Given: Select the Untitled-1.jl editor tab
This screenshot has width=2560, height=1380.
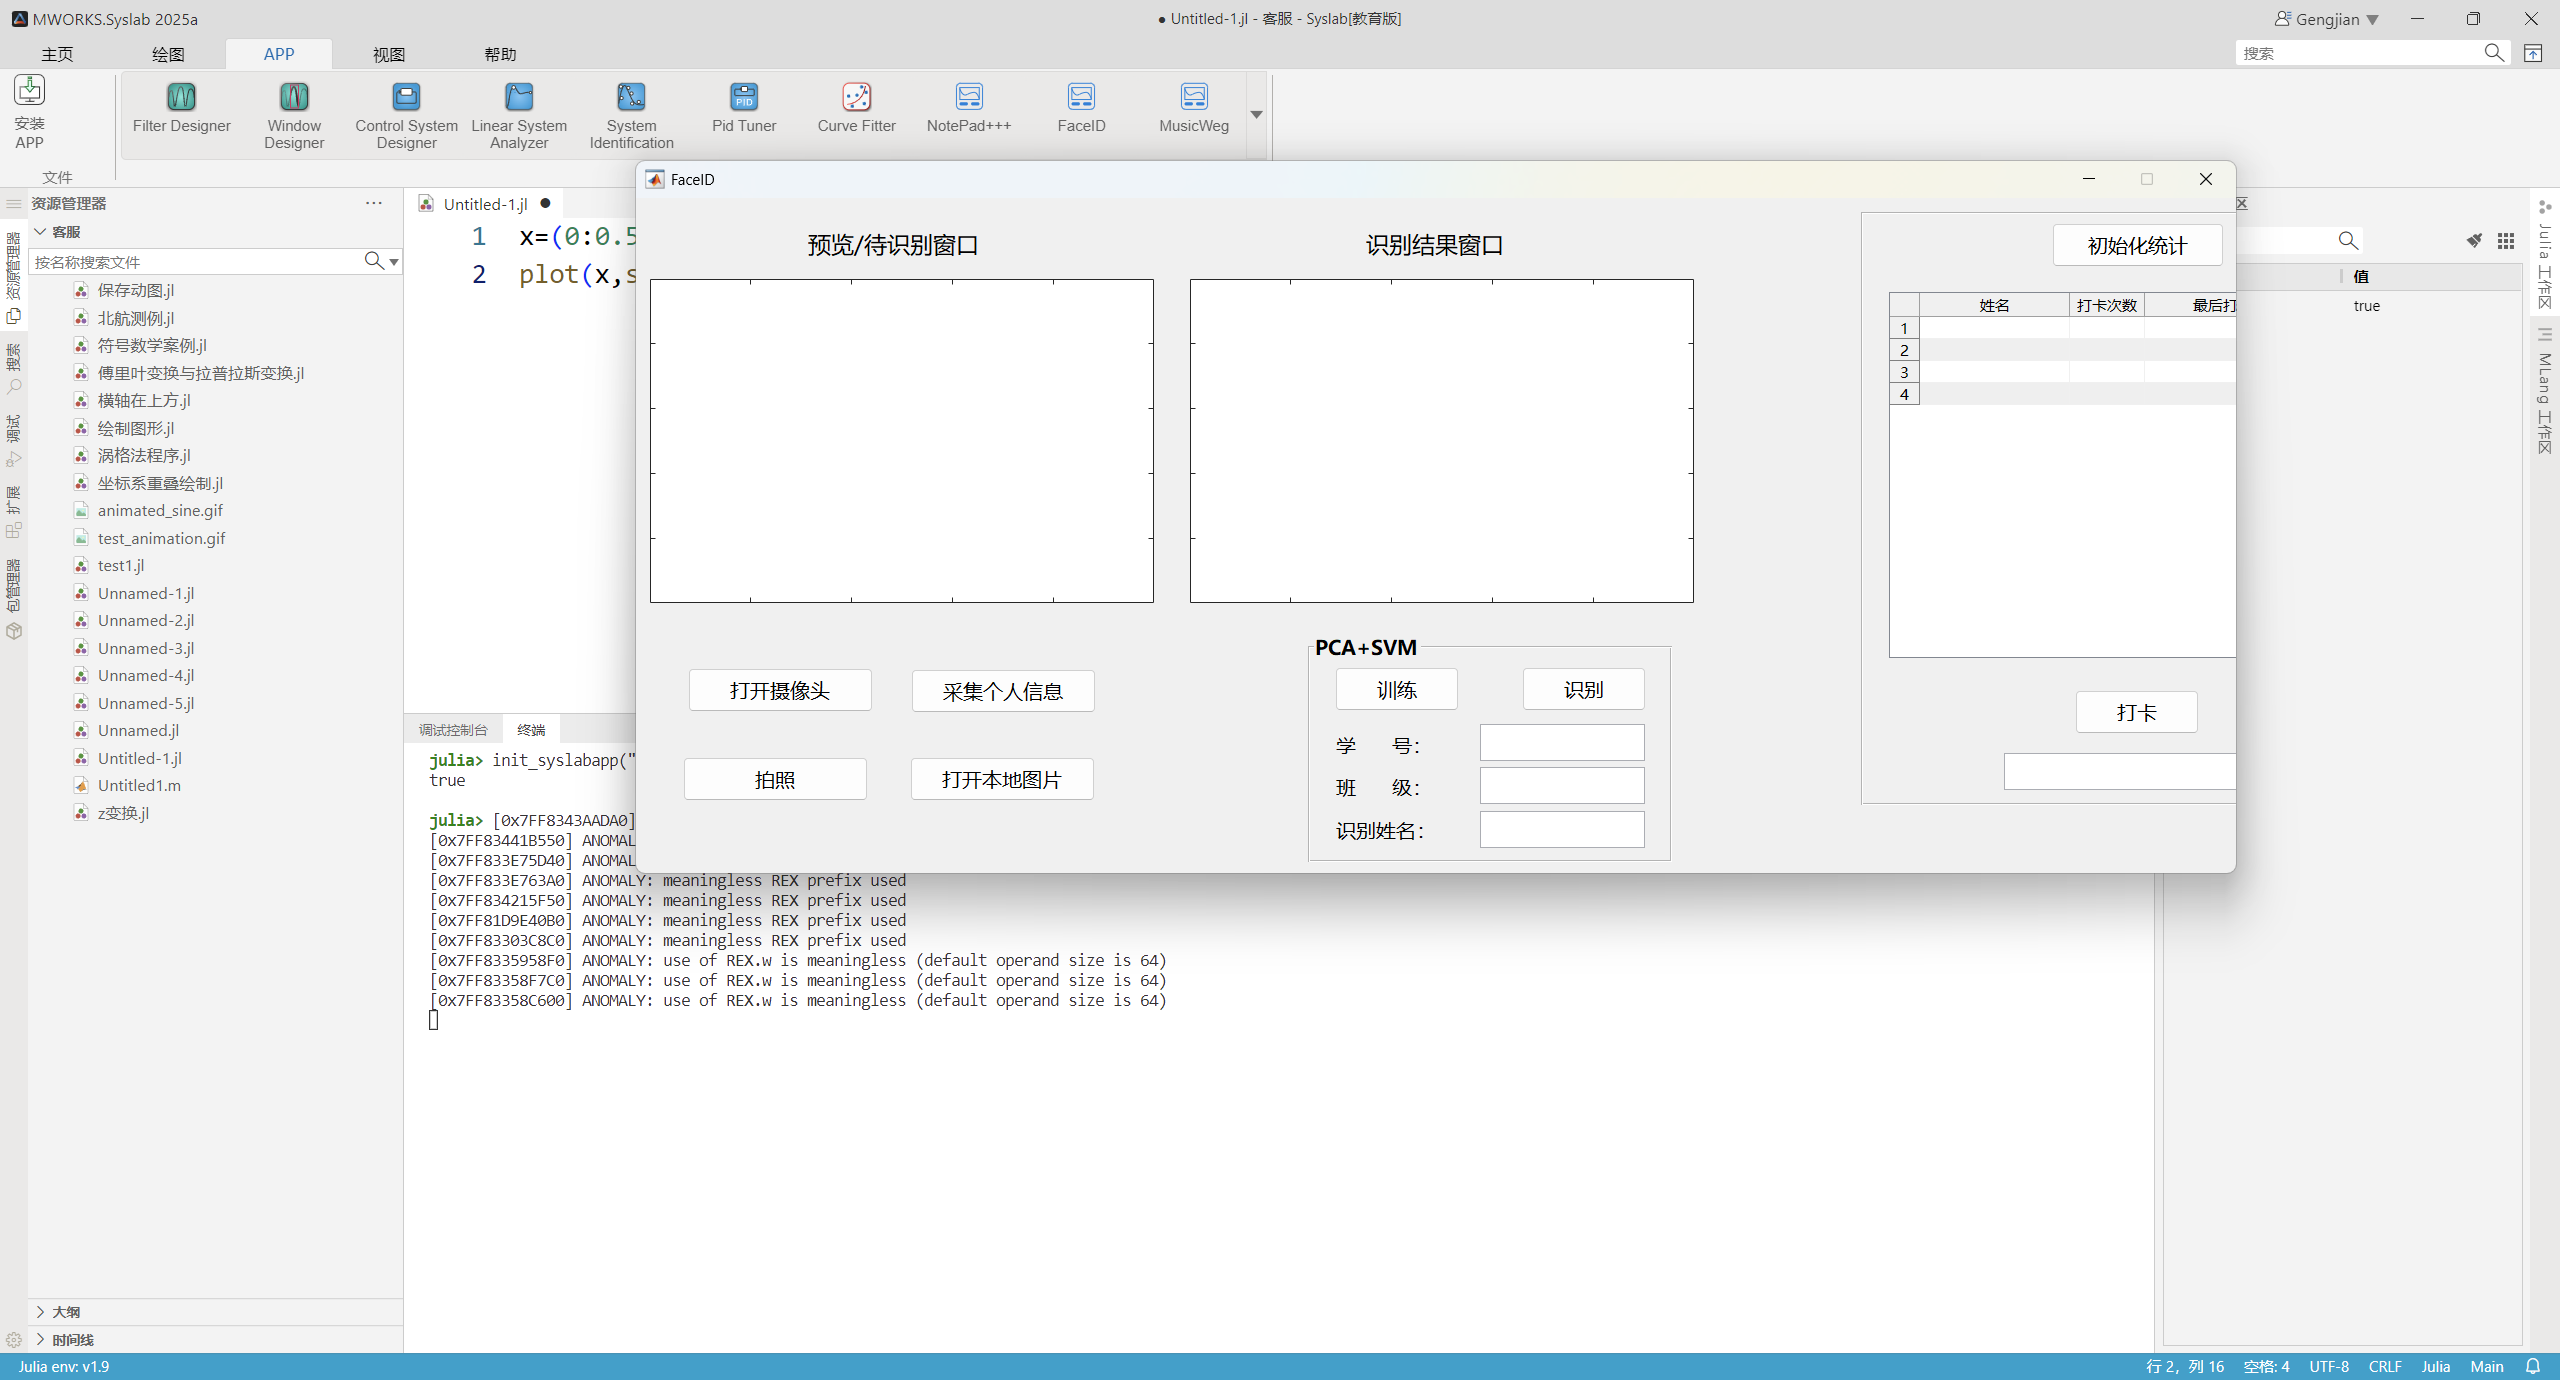Looking at the screenshot, I should pos(485,204).
